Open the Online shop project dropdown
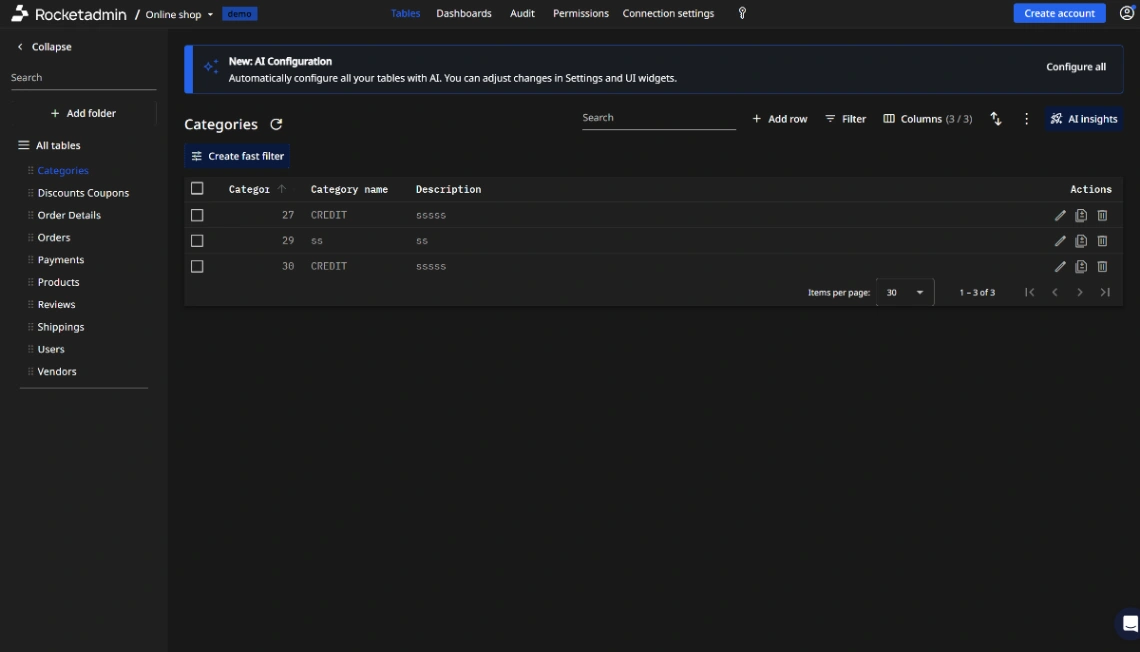1140x652 pixels. tap(181, 13)
